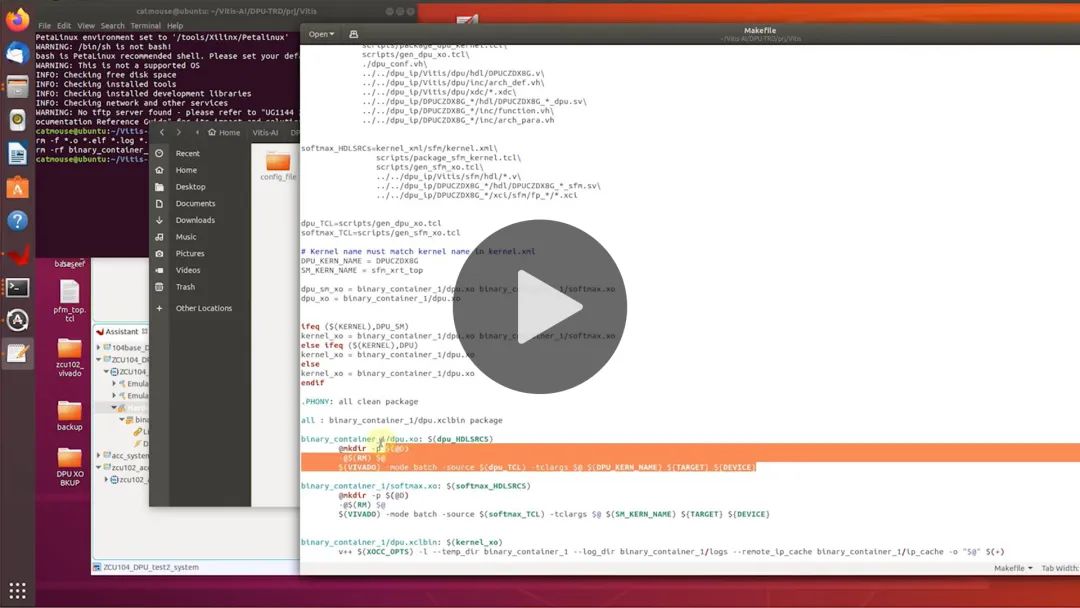1080x608 pixels.
Task: Open the Files app in the dock
Action: (17, 87)
